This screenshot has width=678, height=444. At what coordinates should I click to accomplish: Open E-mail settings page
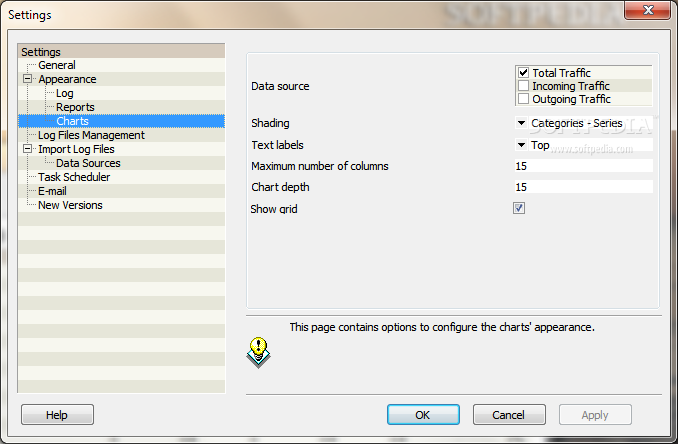coord(52,191)
